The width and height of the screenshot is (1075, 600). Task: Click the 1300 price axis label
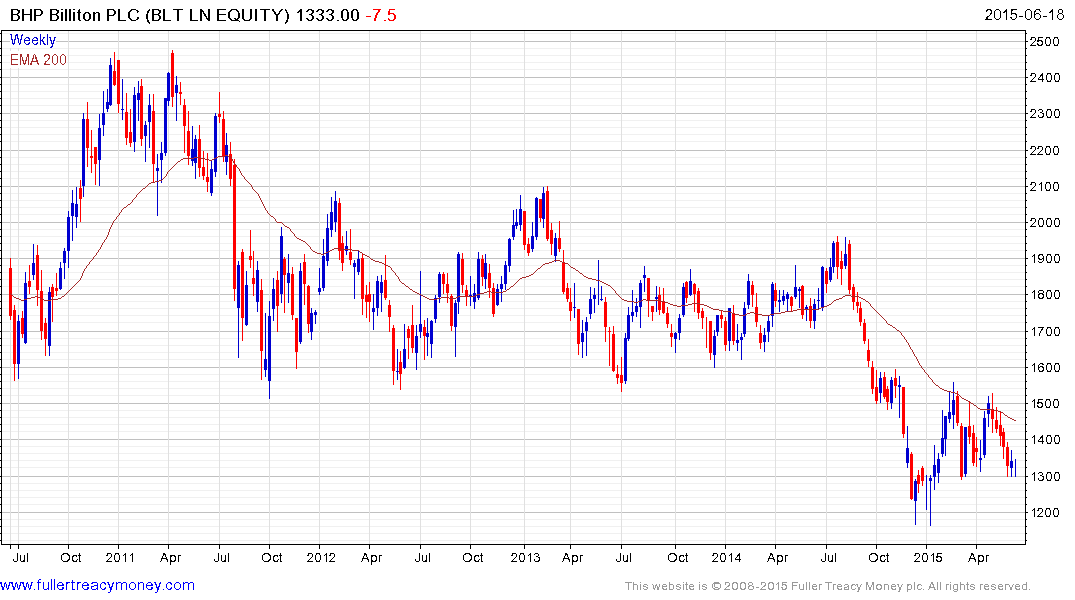[1045, 476]
